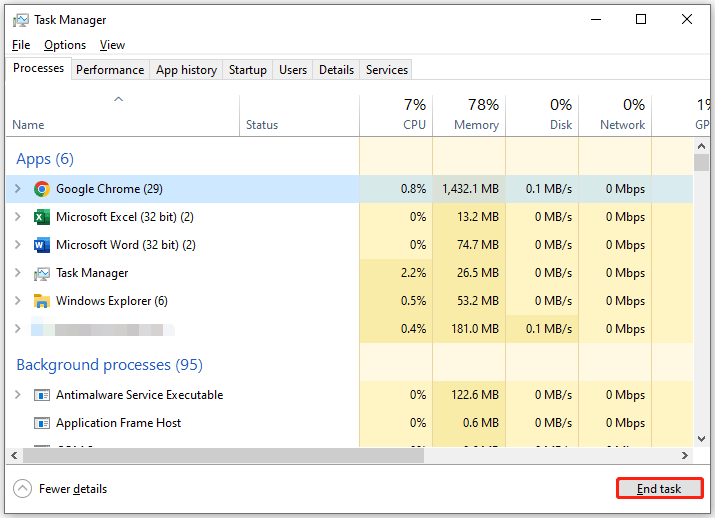Switch to the Services tab
The image size is (715, 518).
[386, 70]
